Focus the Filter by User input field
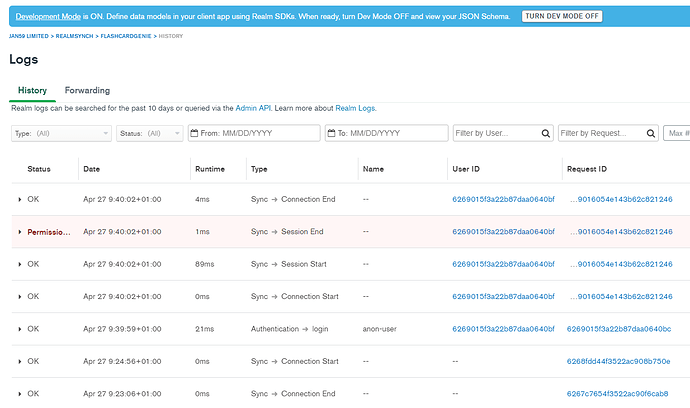Image resolution: width=690 pixels, height=408 pixels. [x=493, y=133]
